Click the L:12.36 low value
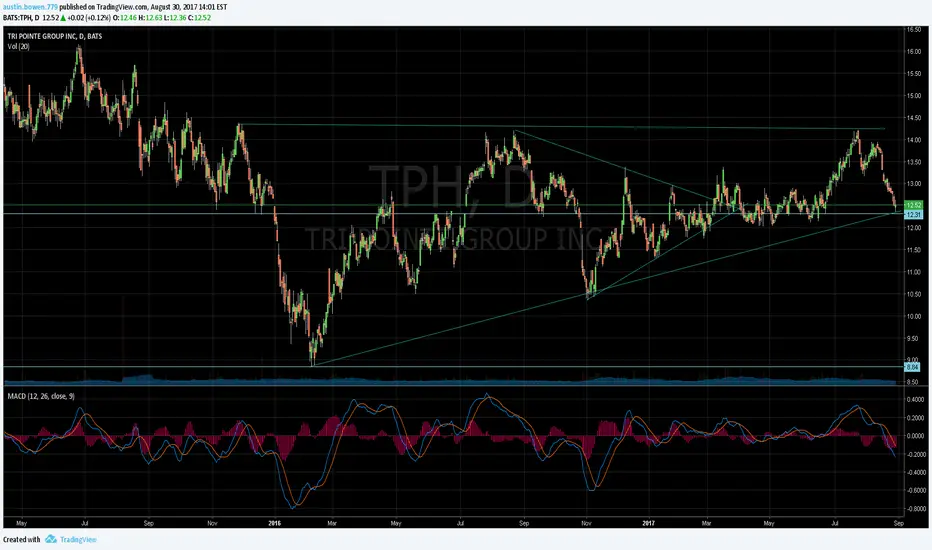Screen dimensions: 932x550 pyautogui.click(x=175, y=18)
